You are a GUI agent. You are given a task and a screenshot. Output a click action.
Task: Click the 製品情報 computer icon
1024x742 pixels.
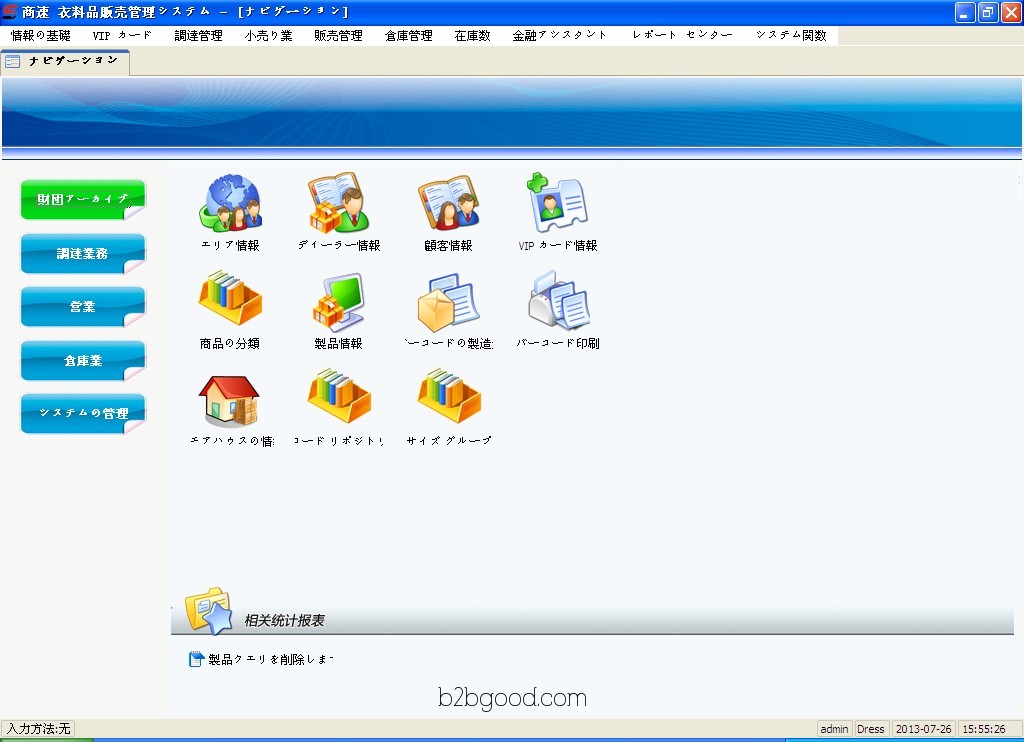click(x=339, y=301)
